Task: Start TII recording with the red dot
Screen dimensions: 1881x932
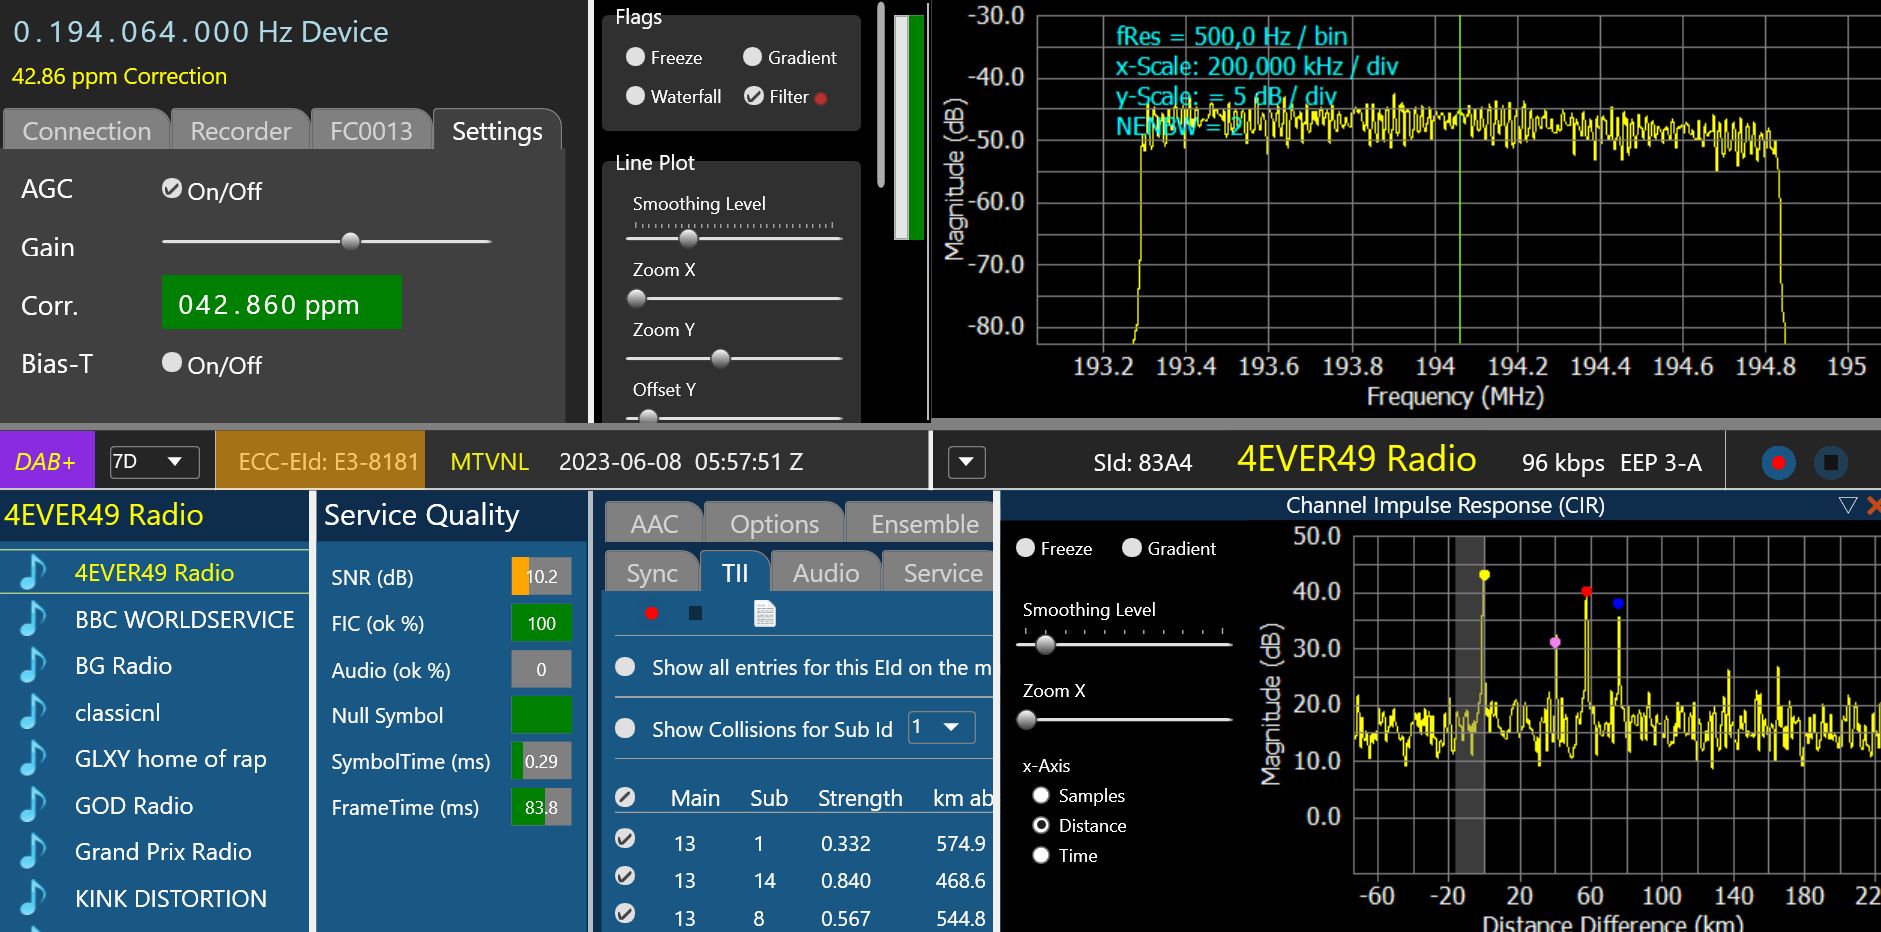Action: pos(652,613)
